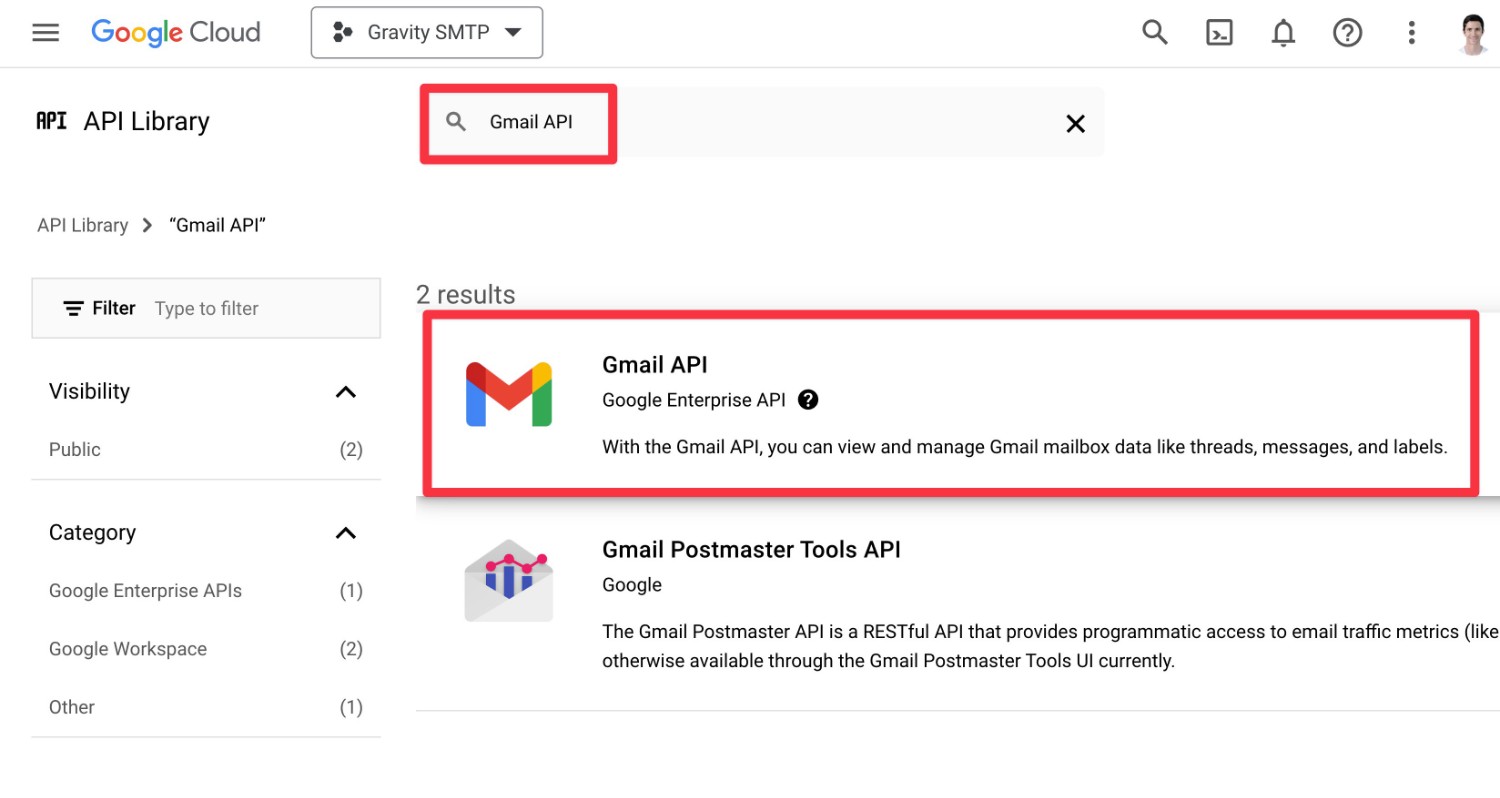The width and height of the screenshot is (1500, 798).
Task: Open the Gravity SMTP project selector
Action: (x=427, y=33)
